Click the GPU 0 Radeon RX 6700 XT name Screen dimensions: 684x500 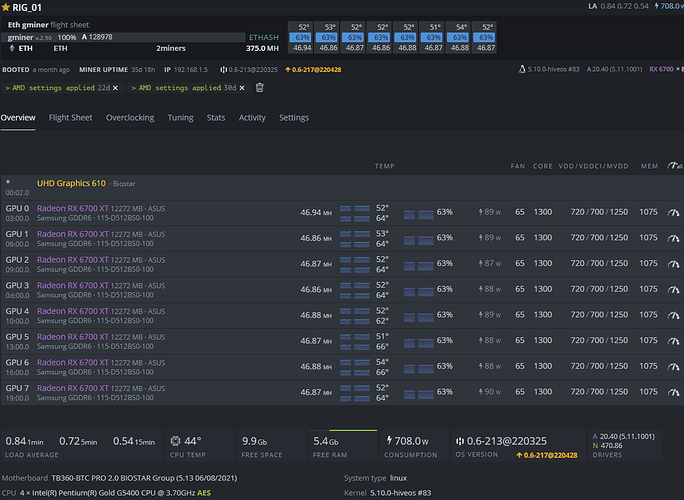click(x=72, y=209)
